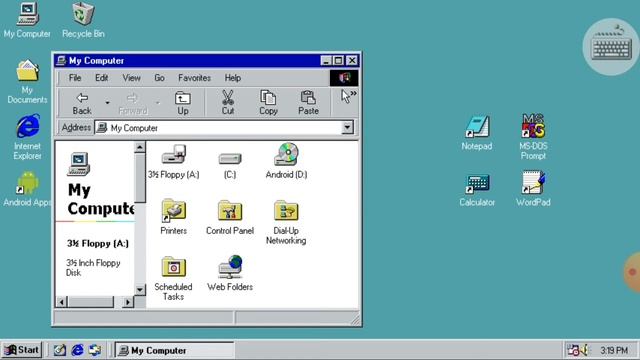Click Show Desktop quick launch icon

[60, 350]
